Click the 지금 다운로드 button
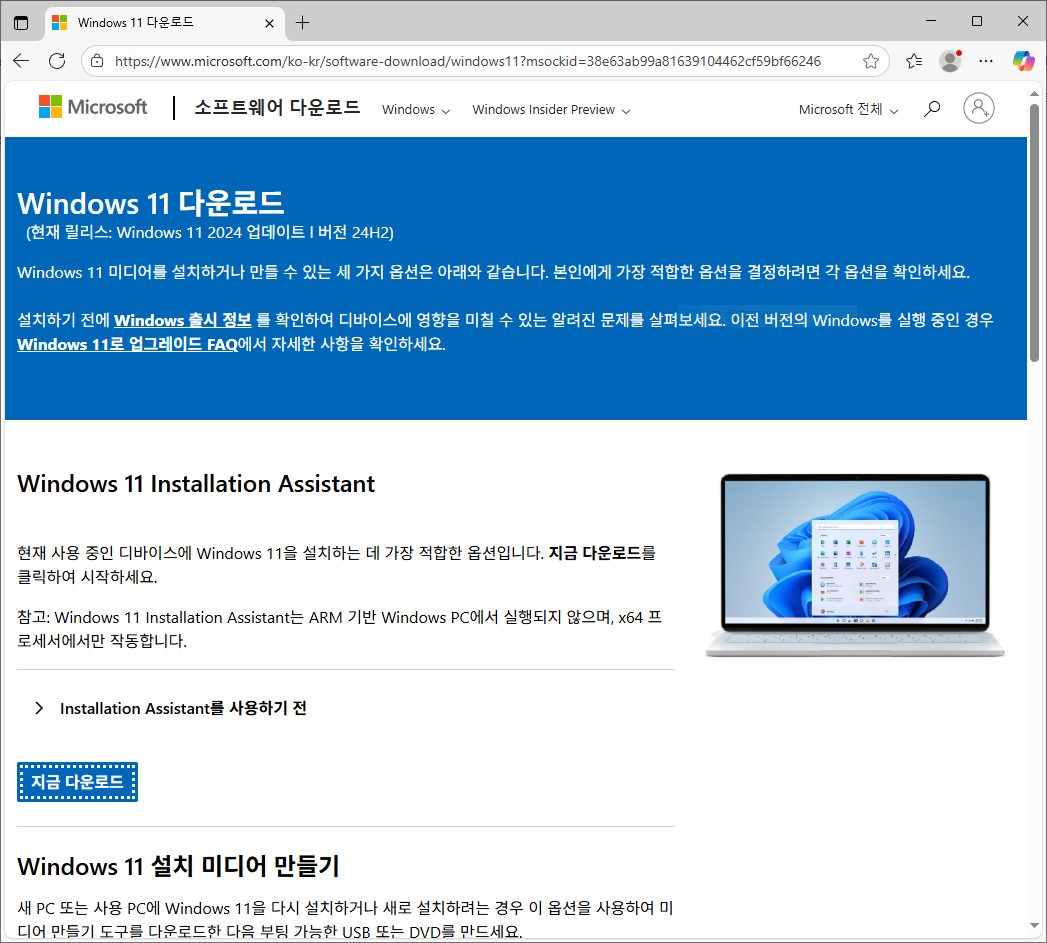 (x=77, y=782)
